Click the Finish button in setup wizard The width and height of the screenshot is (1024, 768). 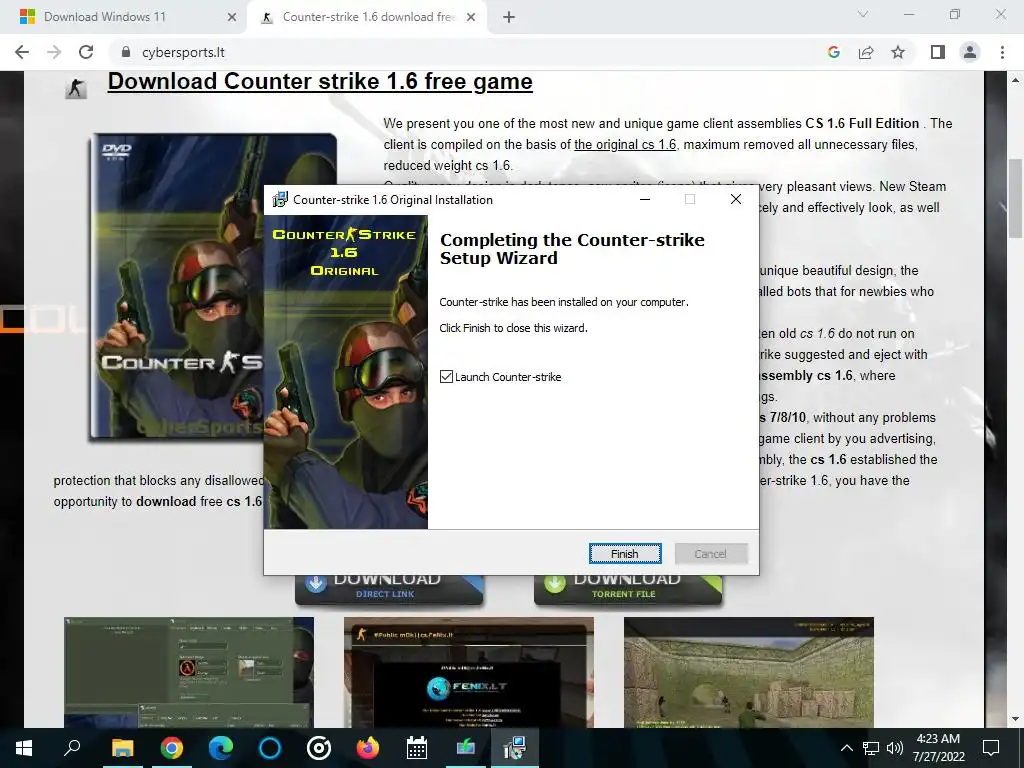click(x=625, y=554)
